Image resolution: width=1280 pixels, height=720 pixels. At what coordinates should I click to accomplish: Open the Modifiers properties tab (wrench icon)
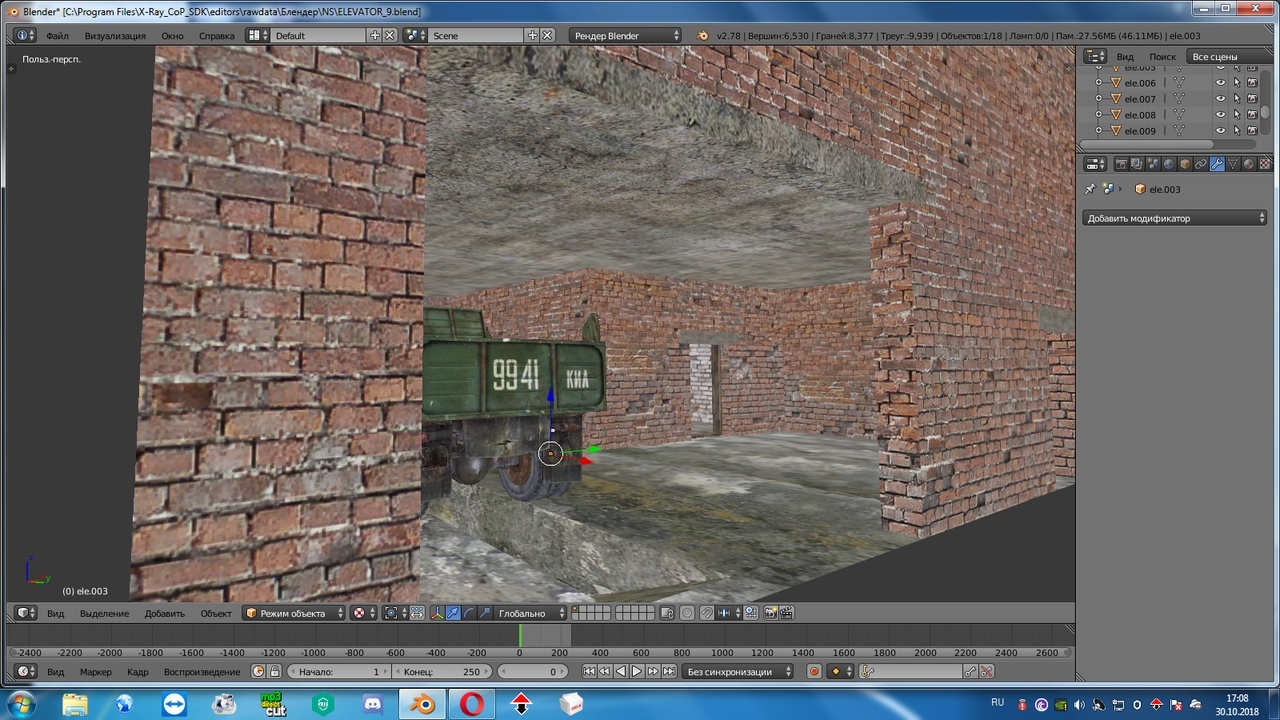pos(1216,164)
